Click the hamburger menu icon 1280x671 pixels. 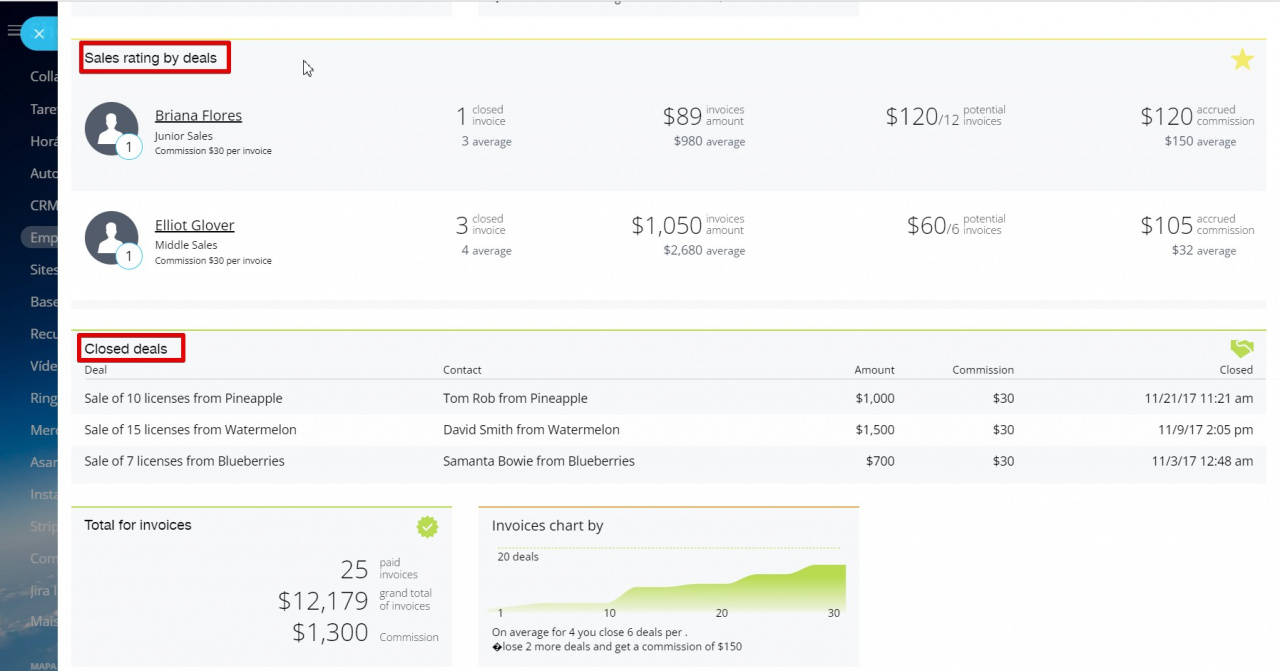click(13, 31)
